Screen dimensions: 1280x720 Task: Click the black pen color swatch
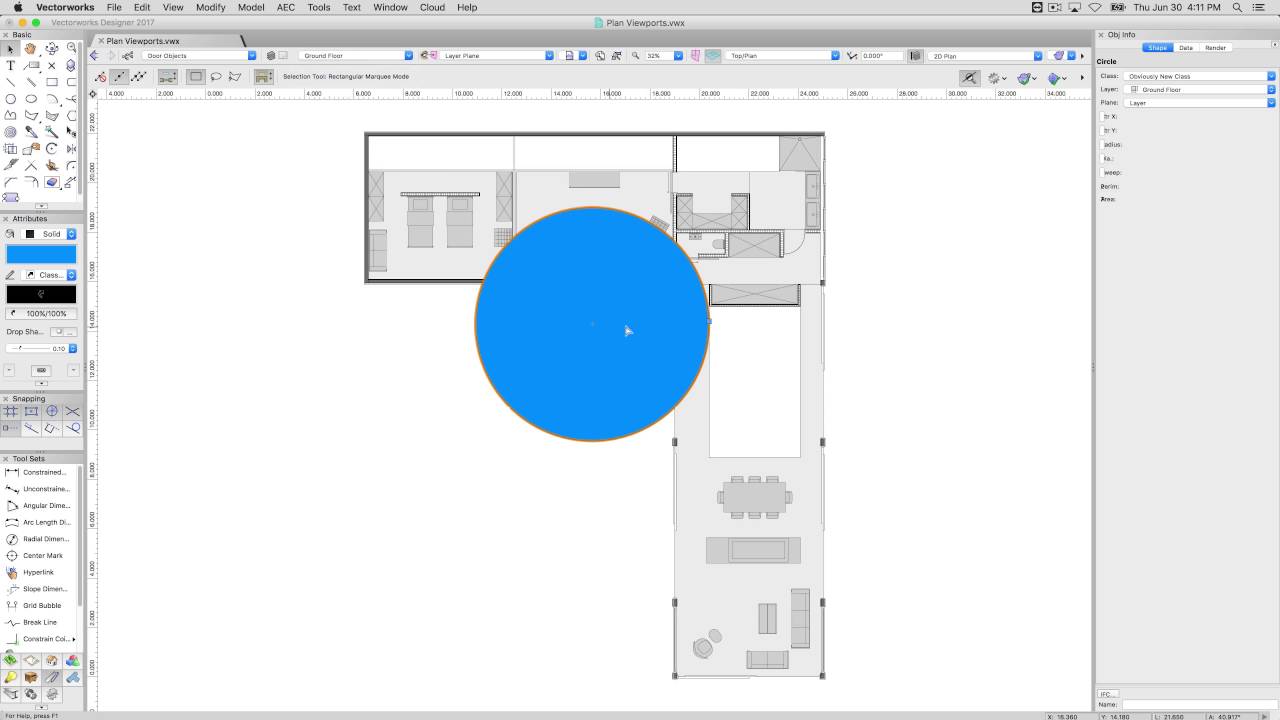coord(41,294)
